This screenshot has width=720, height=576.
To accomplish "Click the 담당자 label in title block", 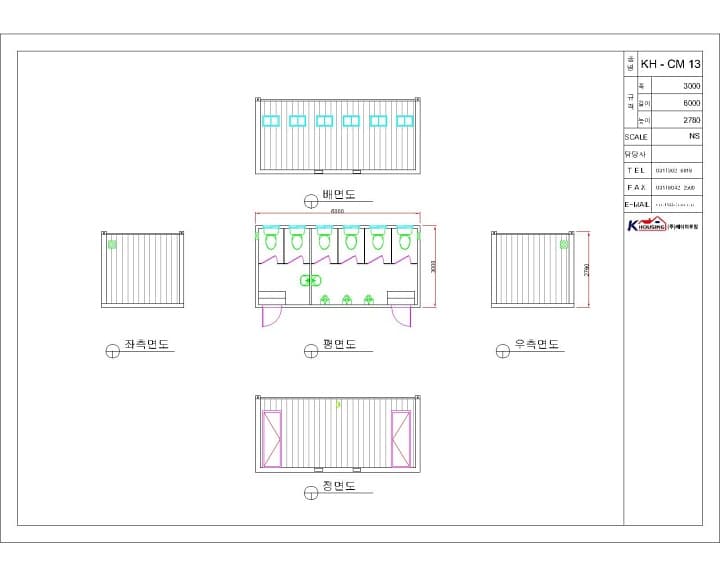I will click(x=635, y=154).
